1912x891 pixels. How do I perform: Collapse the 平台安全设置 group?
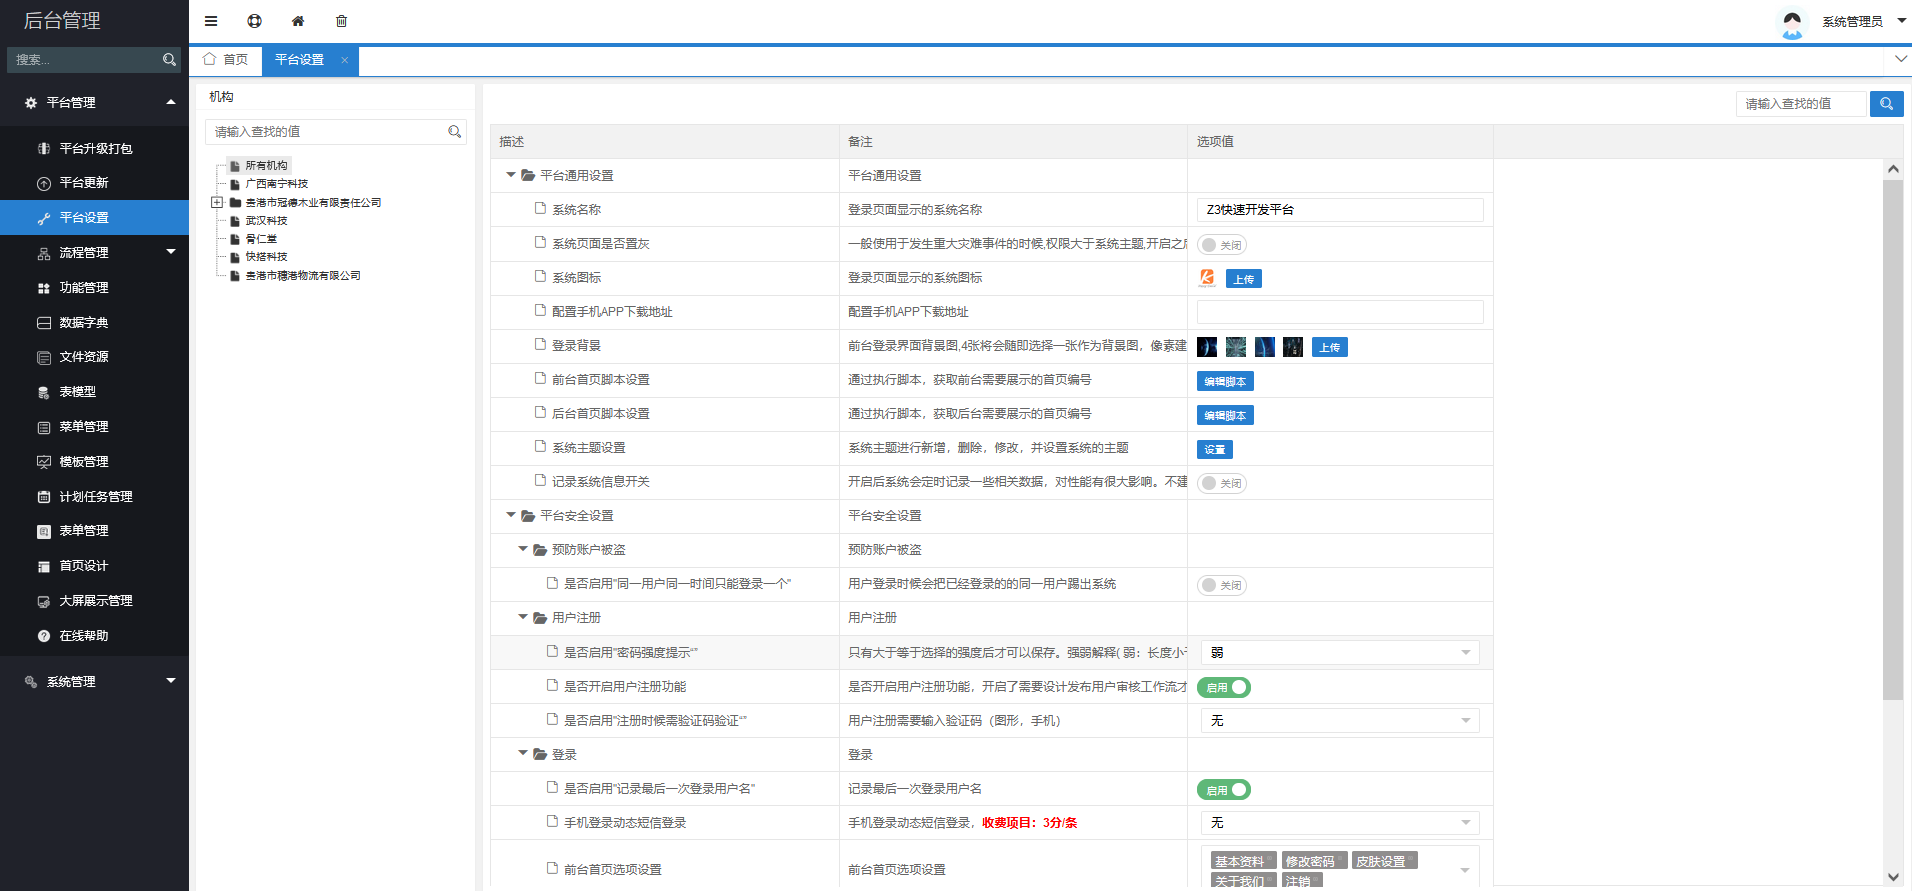coord(511,515)
